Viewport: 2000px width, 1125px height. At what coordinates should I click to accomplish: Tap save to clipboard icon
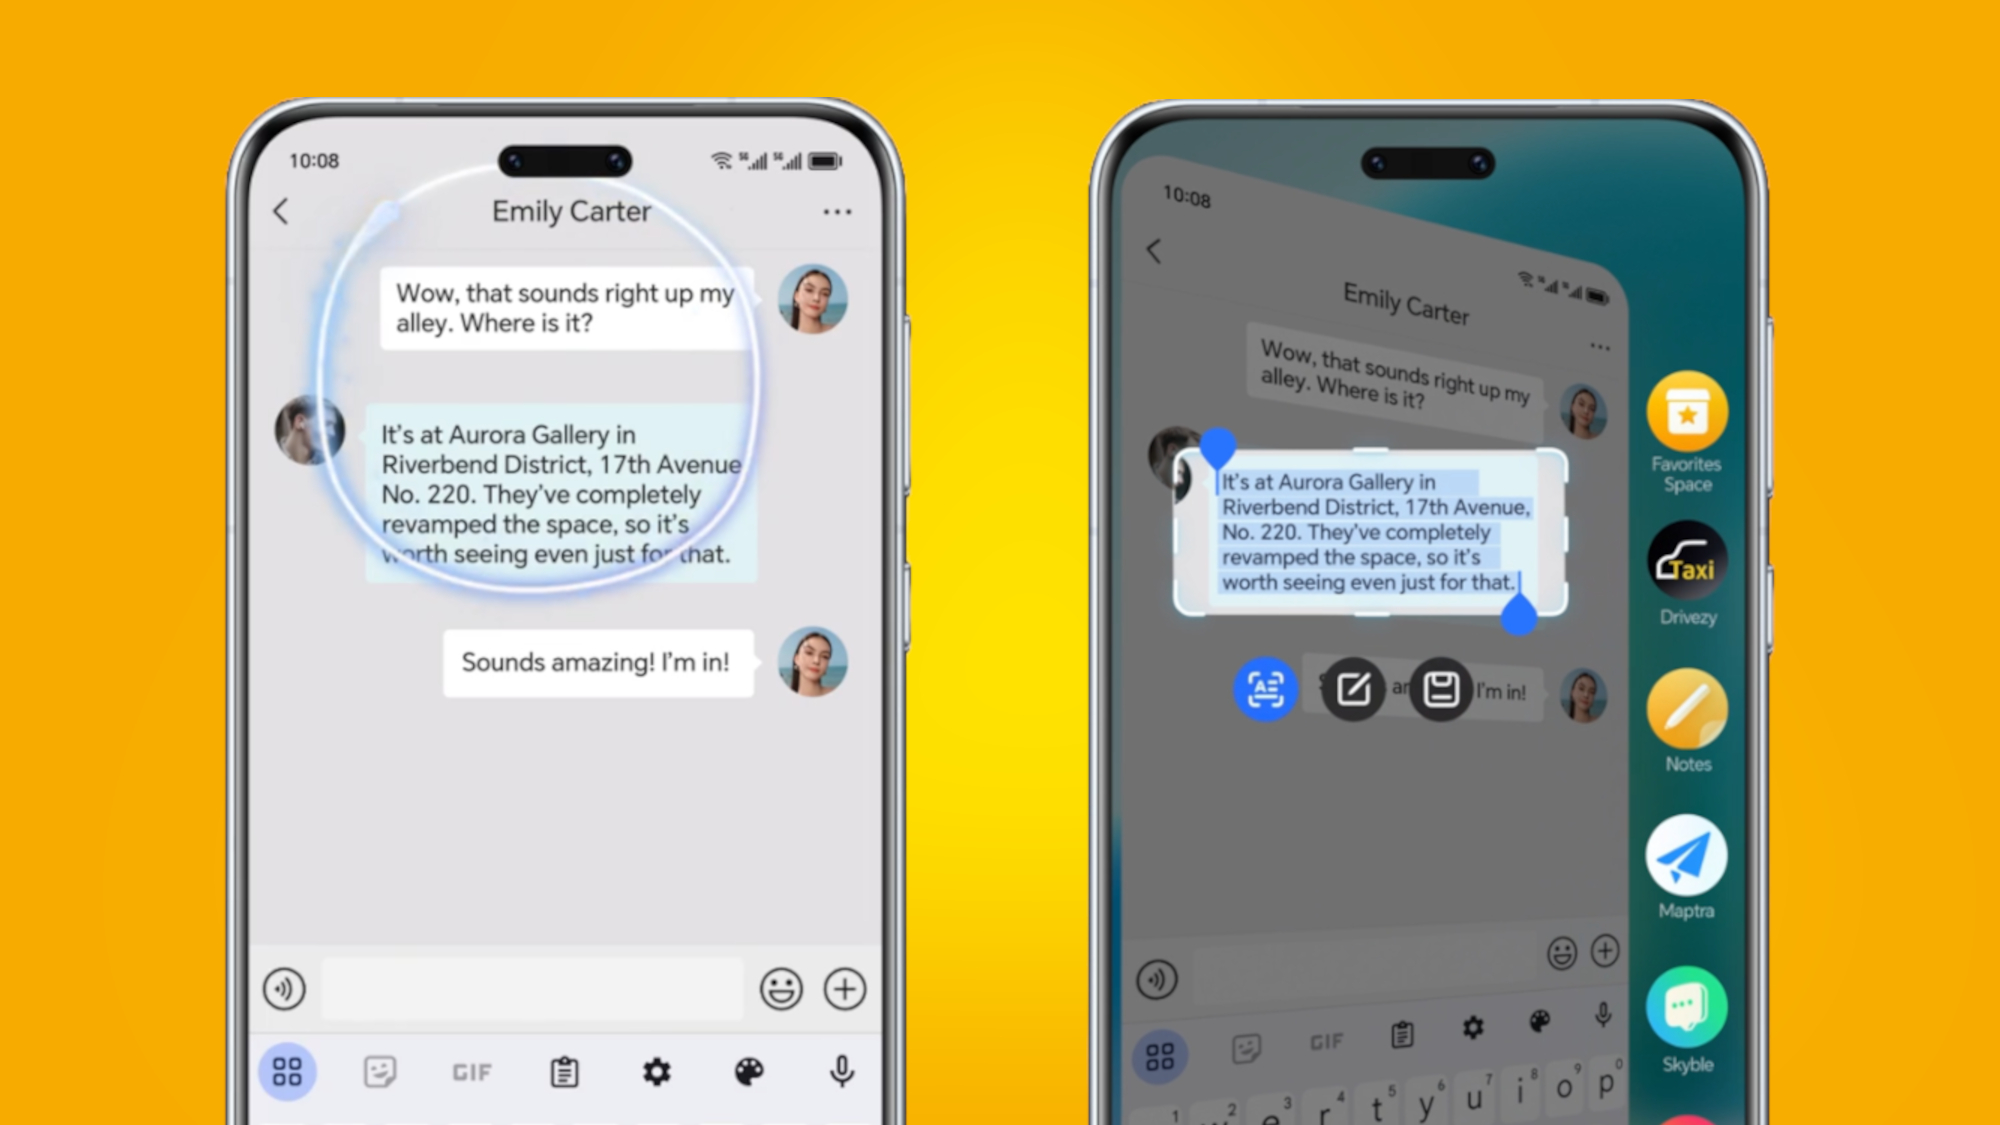point(1442,691)
